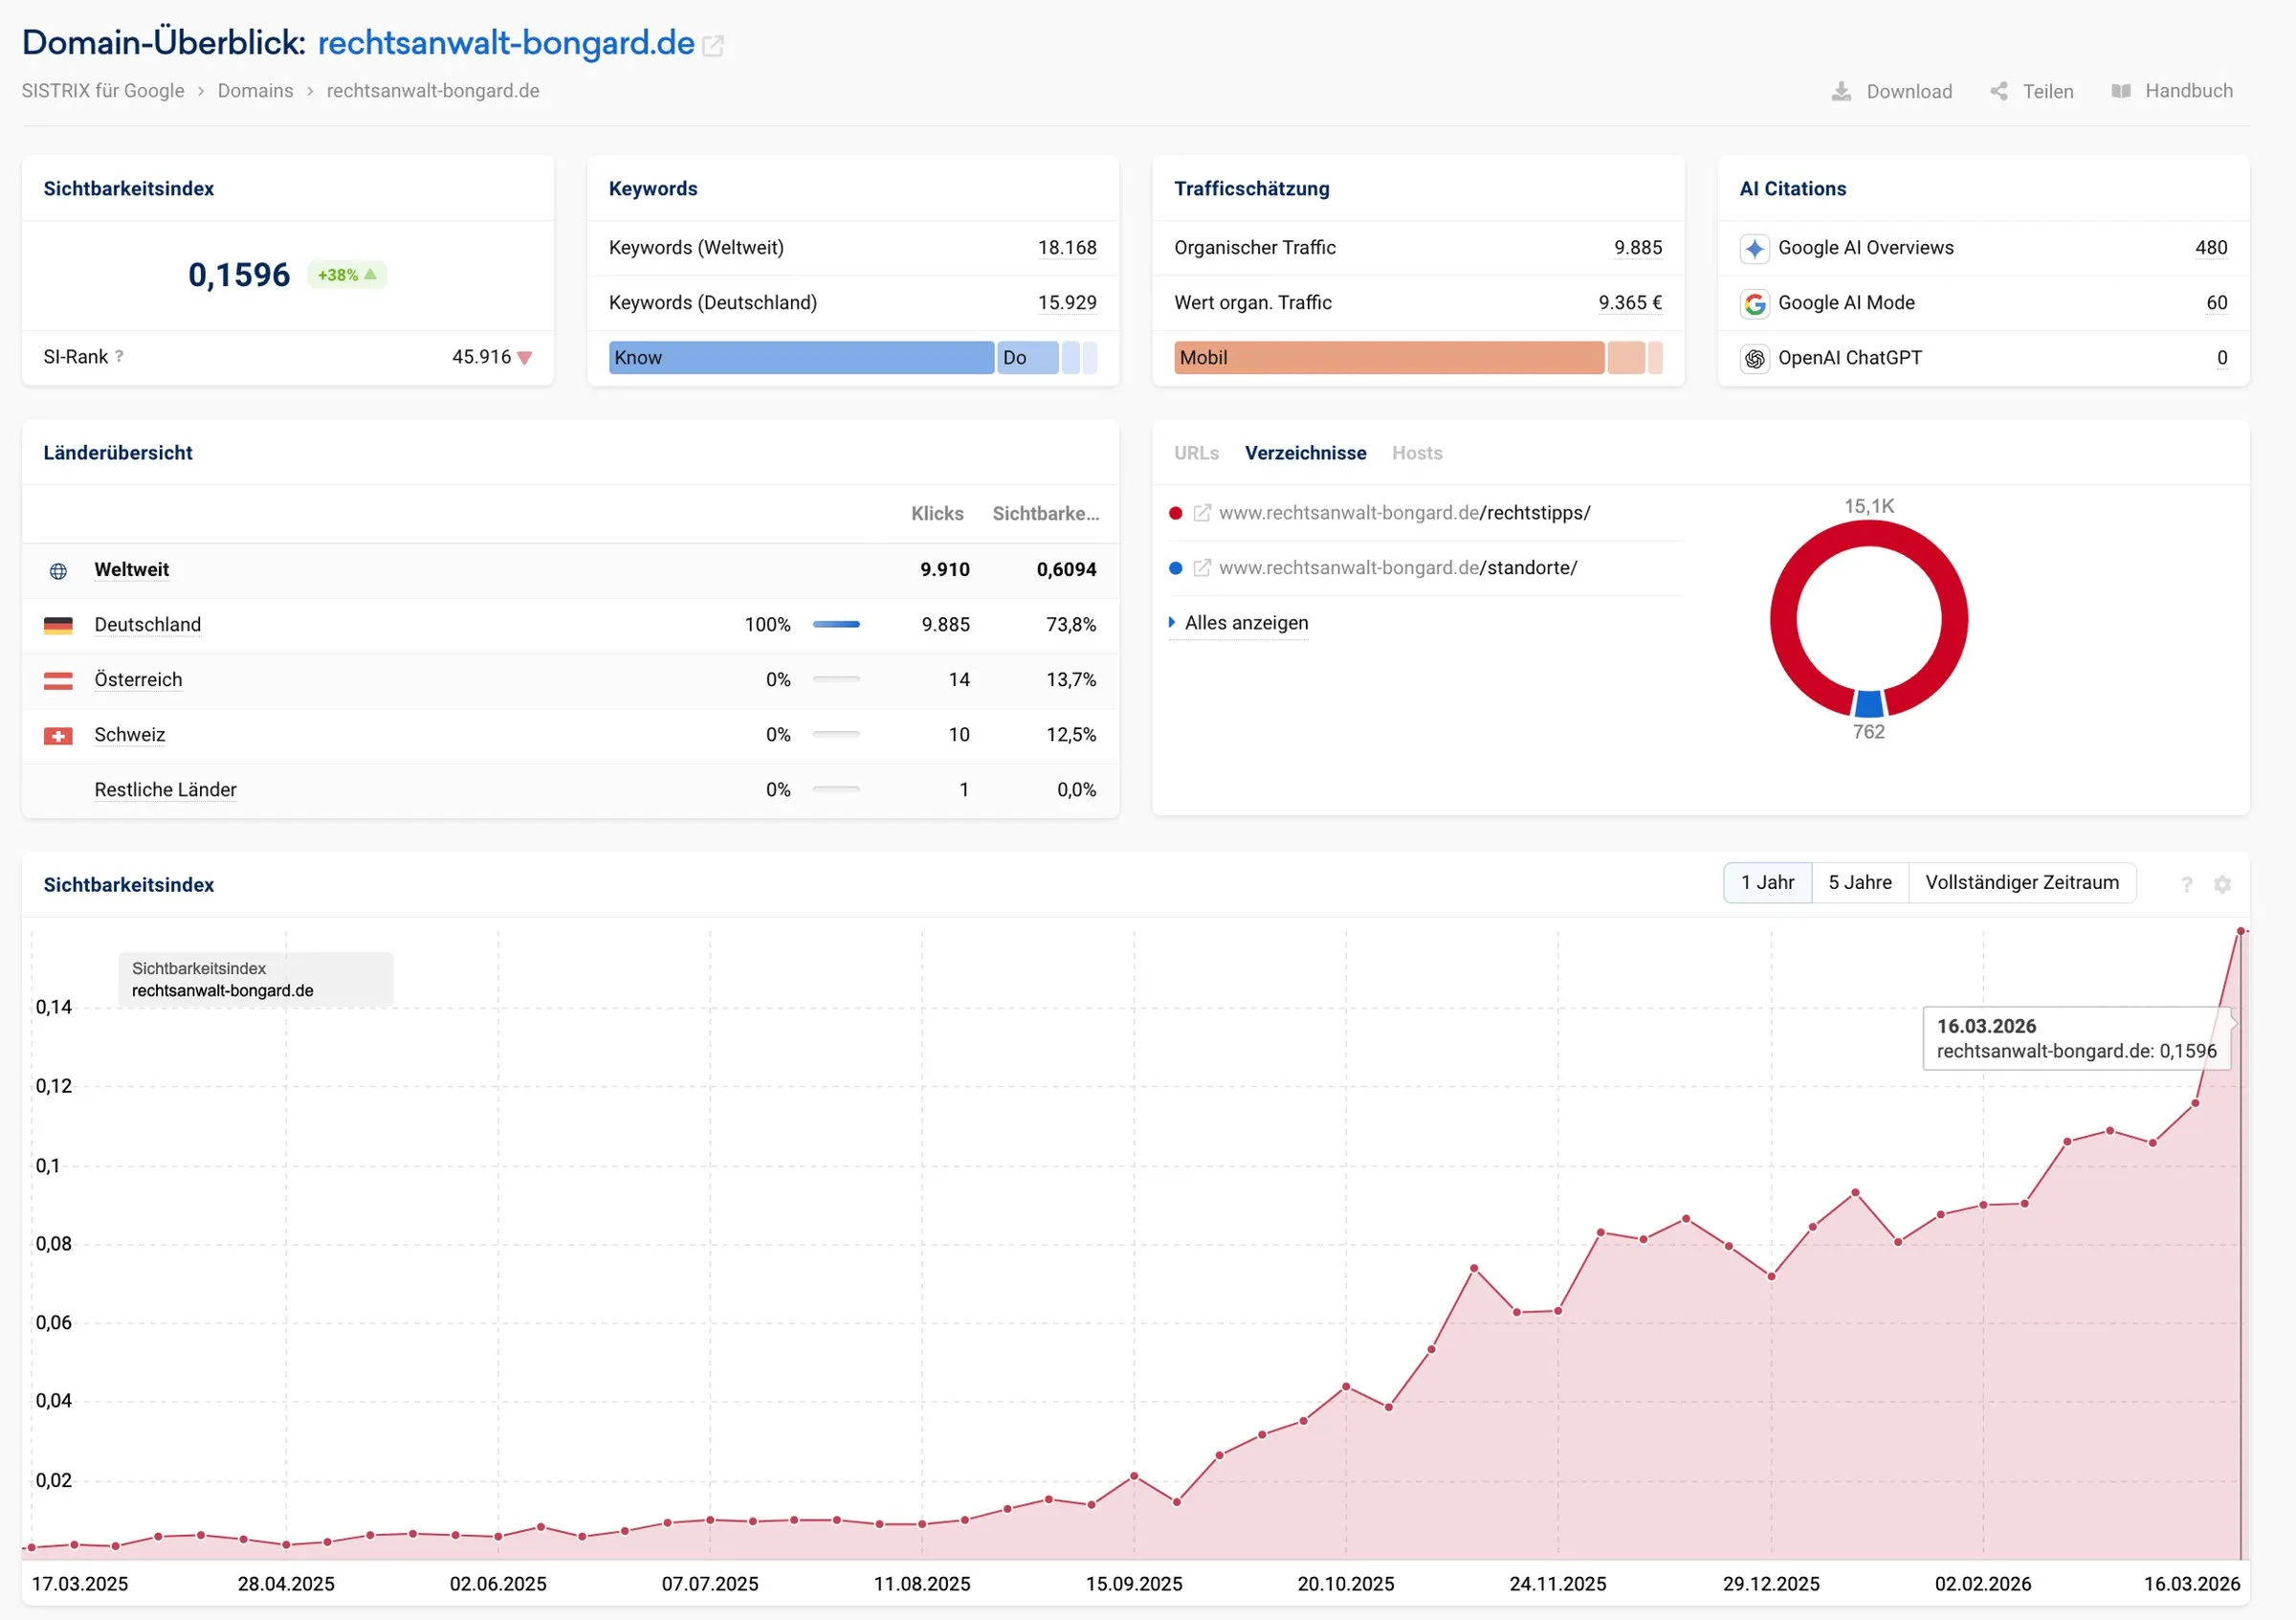
Task: Click the Klicks column header
Action: pos(937,514)
